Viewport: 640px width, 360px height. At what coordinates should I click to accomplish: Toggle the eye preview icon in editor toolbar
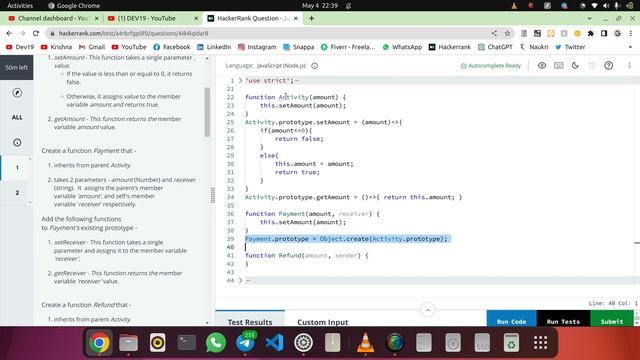pos(542,65)
